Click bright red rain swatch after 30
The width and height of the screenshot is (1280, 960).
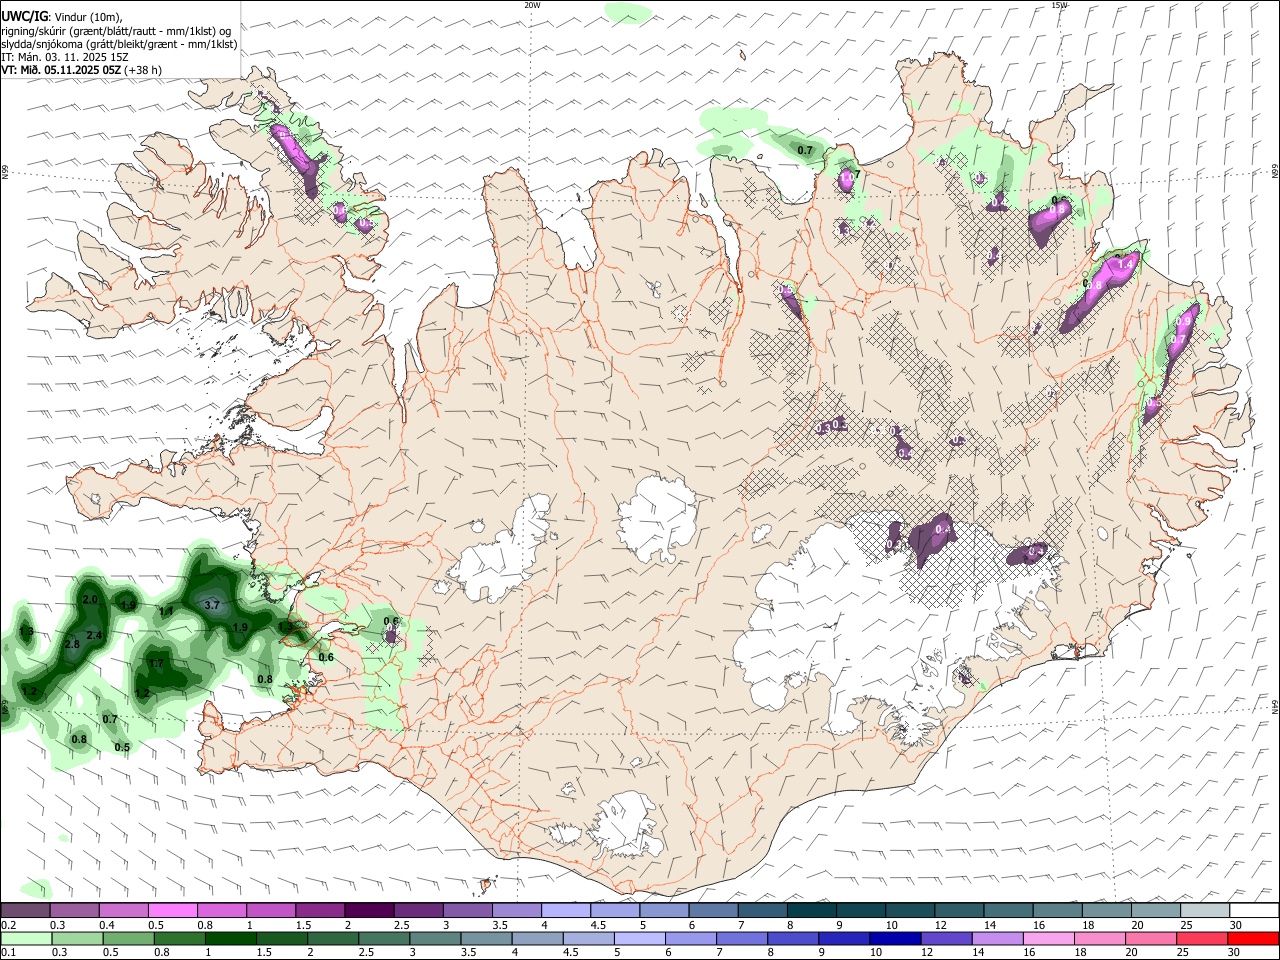click(1253, 938)
